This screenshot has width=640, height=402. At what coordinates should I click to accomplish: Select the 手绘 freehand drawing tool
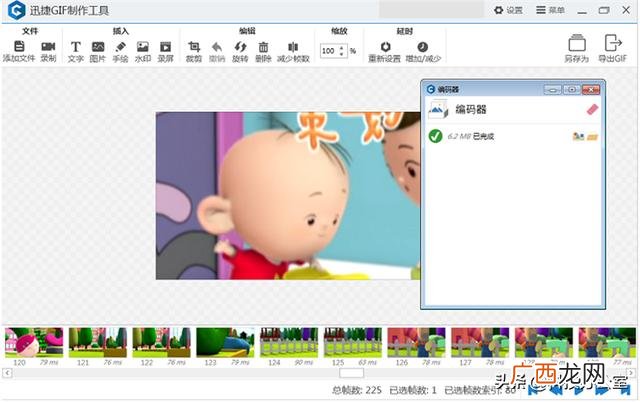pyautogui.click(x=120, y=47)
